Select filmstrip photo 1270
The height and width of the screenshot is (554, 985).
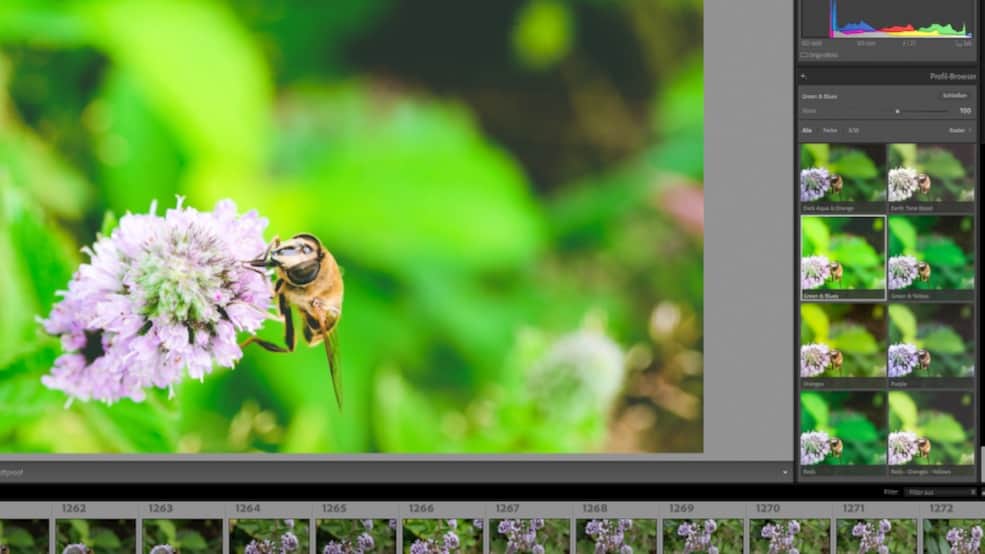coord(789,536)
